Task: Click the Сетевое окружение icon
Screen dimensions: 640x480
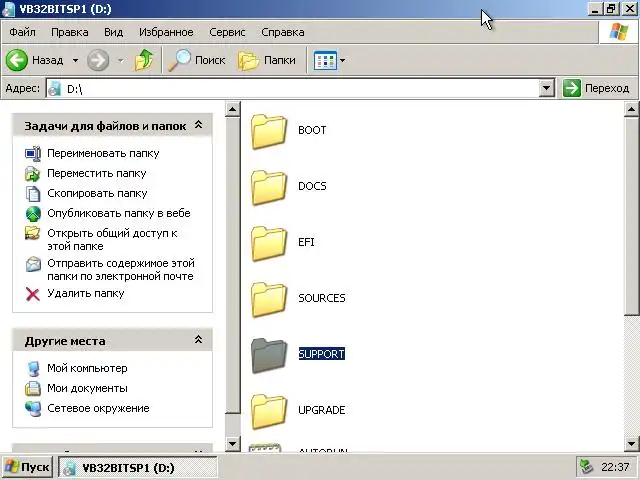Action: coord(33,409)
